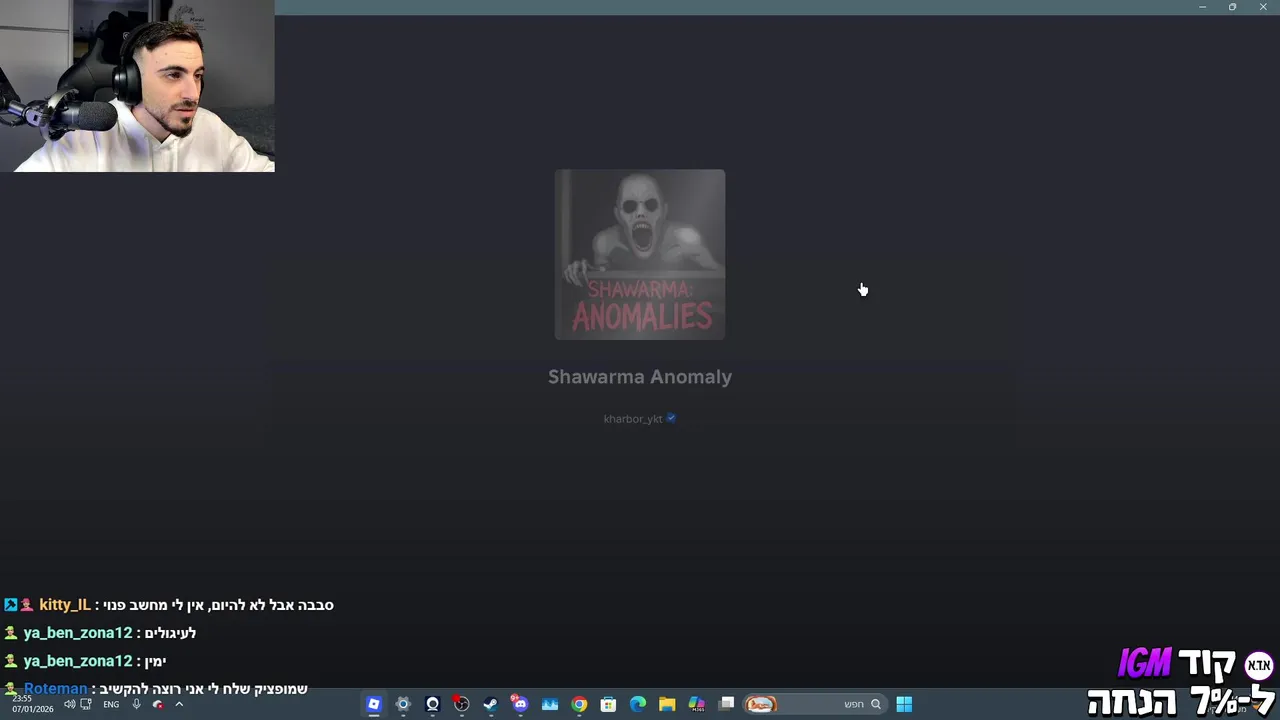Click the Shawarma Anomaly title text
Image resolution: width=1280 pixels, height=720 pixels.
(640, 377)
